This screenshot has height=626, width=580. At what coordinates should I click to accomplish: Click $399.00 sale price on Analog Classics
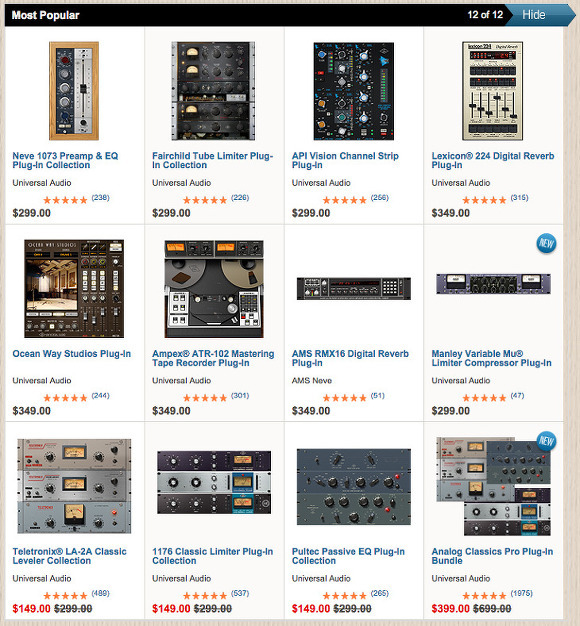click(451, 608)
